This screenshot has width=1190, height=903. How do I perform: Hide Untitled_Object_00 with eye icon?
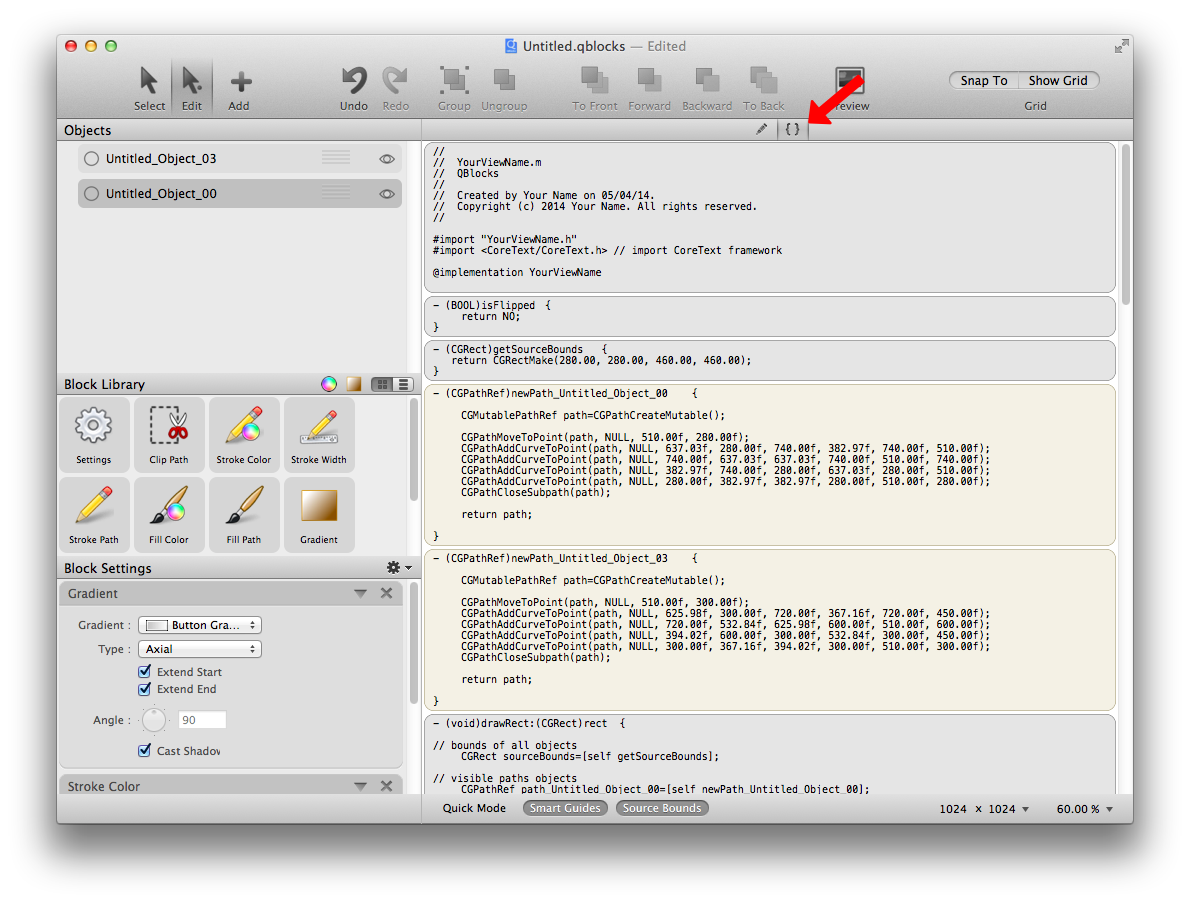(x=387, y=194)
